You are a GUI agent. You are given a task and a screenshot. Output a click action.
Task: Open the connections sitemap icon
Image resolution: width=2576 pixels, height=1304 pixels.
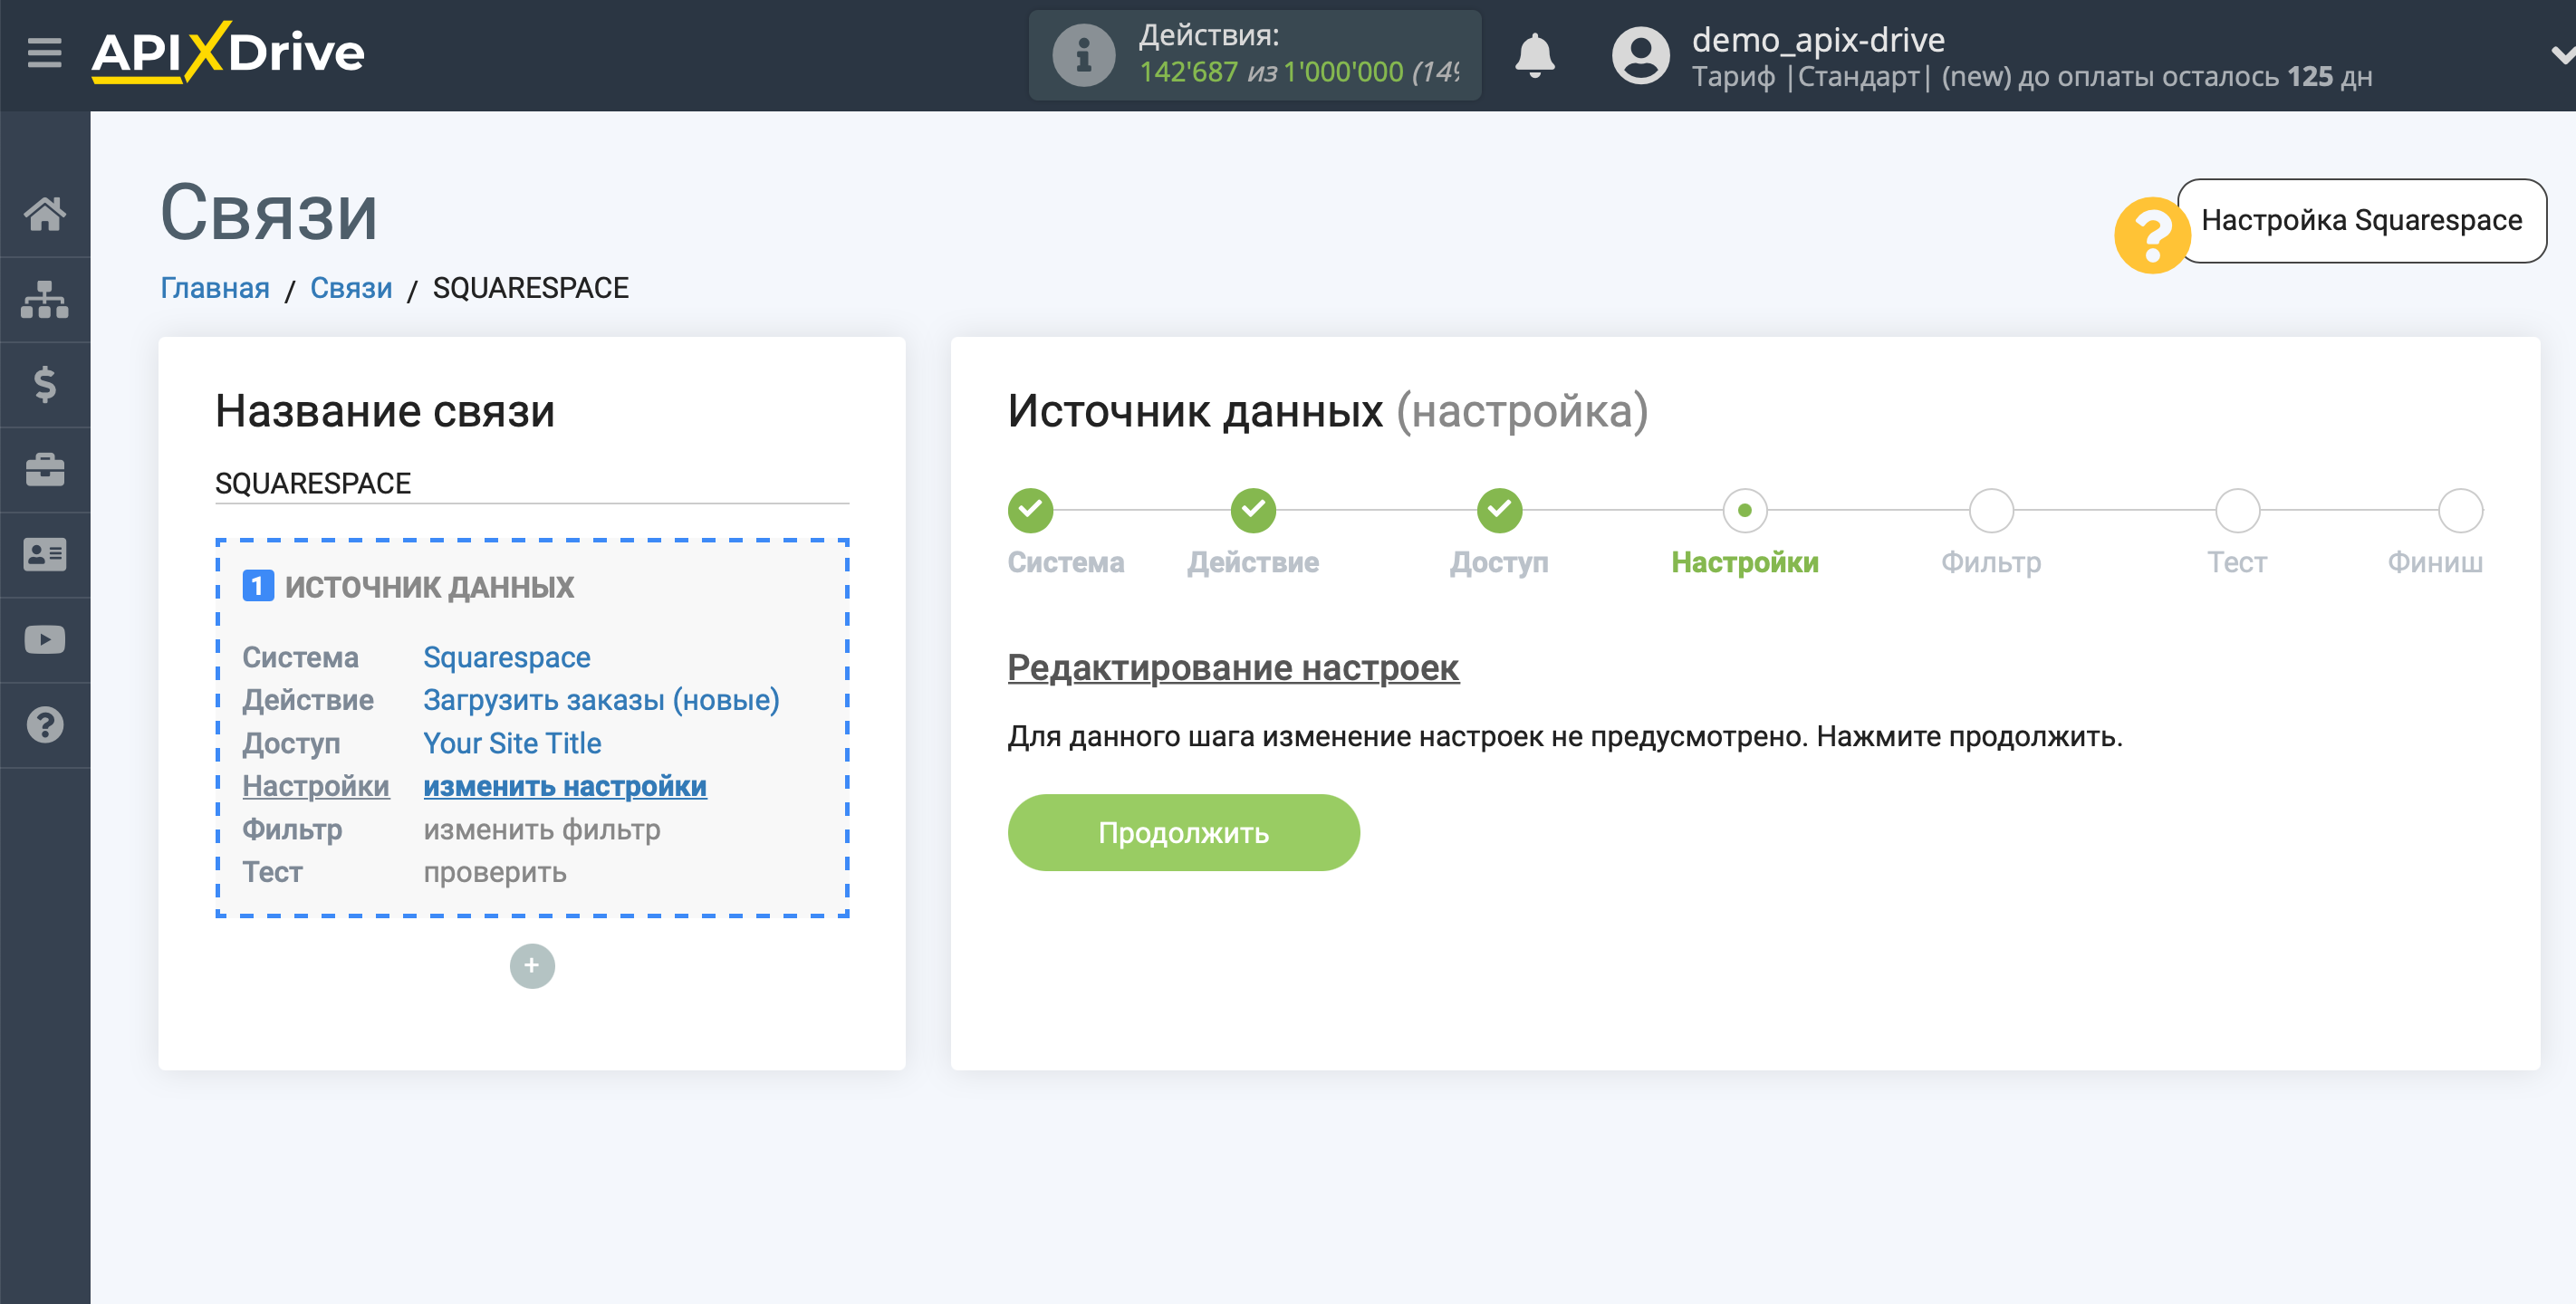pyautogui.click(x=45, y=298)
